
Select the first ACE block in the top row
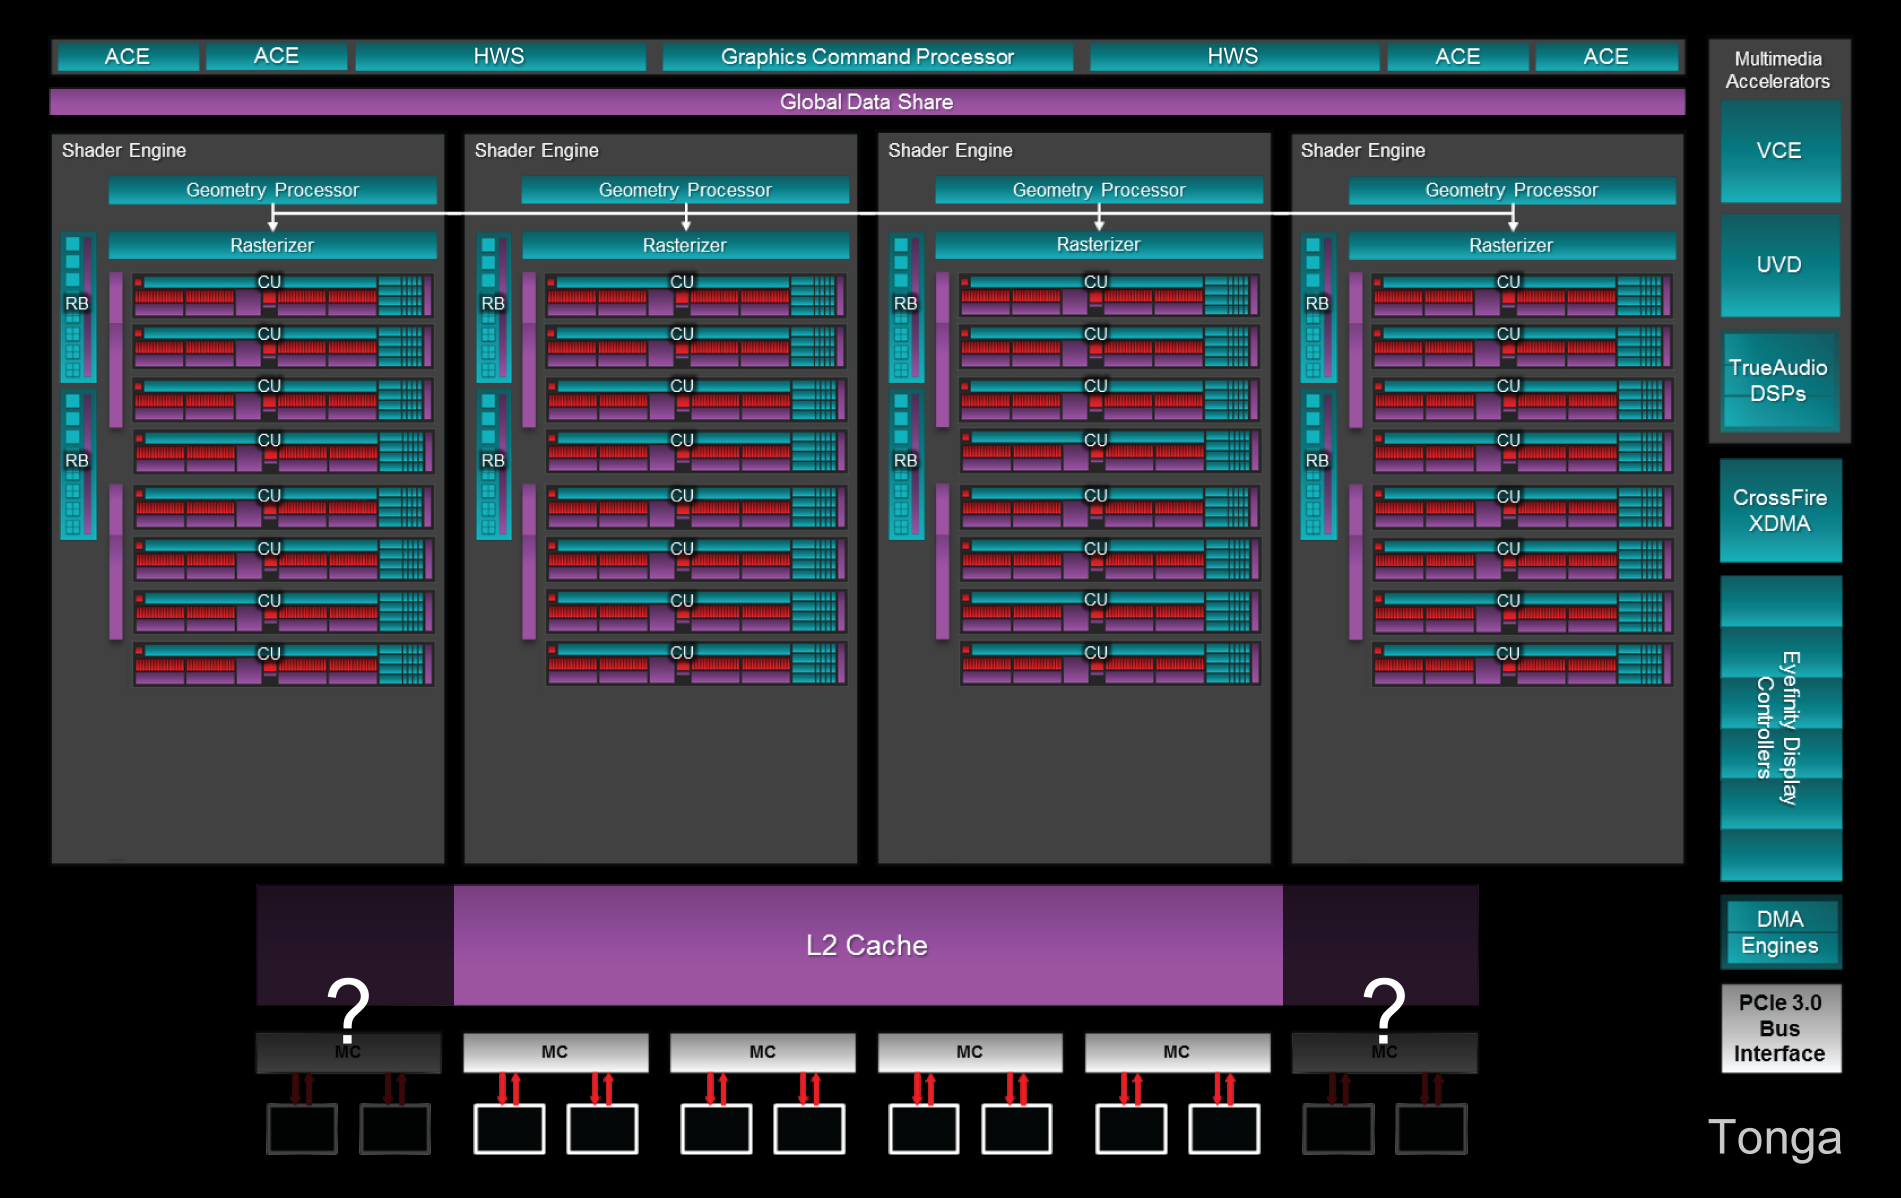128,57
